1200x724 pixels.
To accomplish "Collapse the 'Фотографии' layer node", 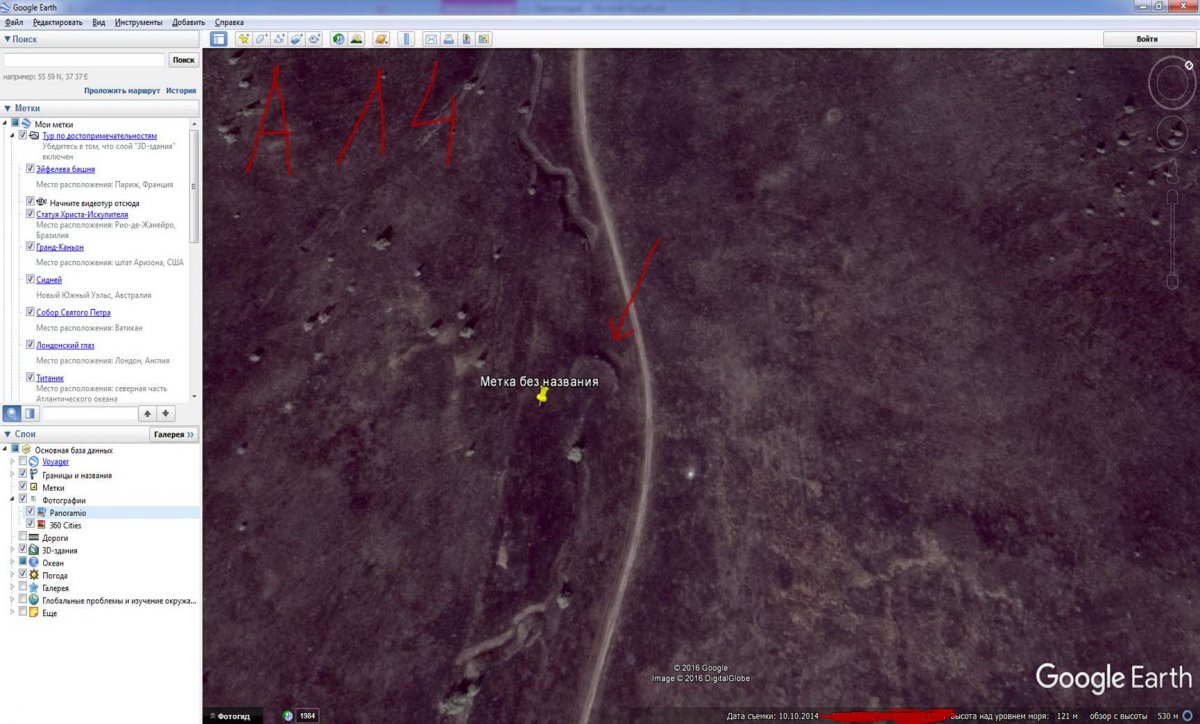I will coord(13,499).
